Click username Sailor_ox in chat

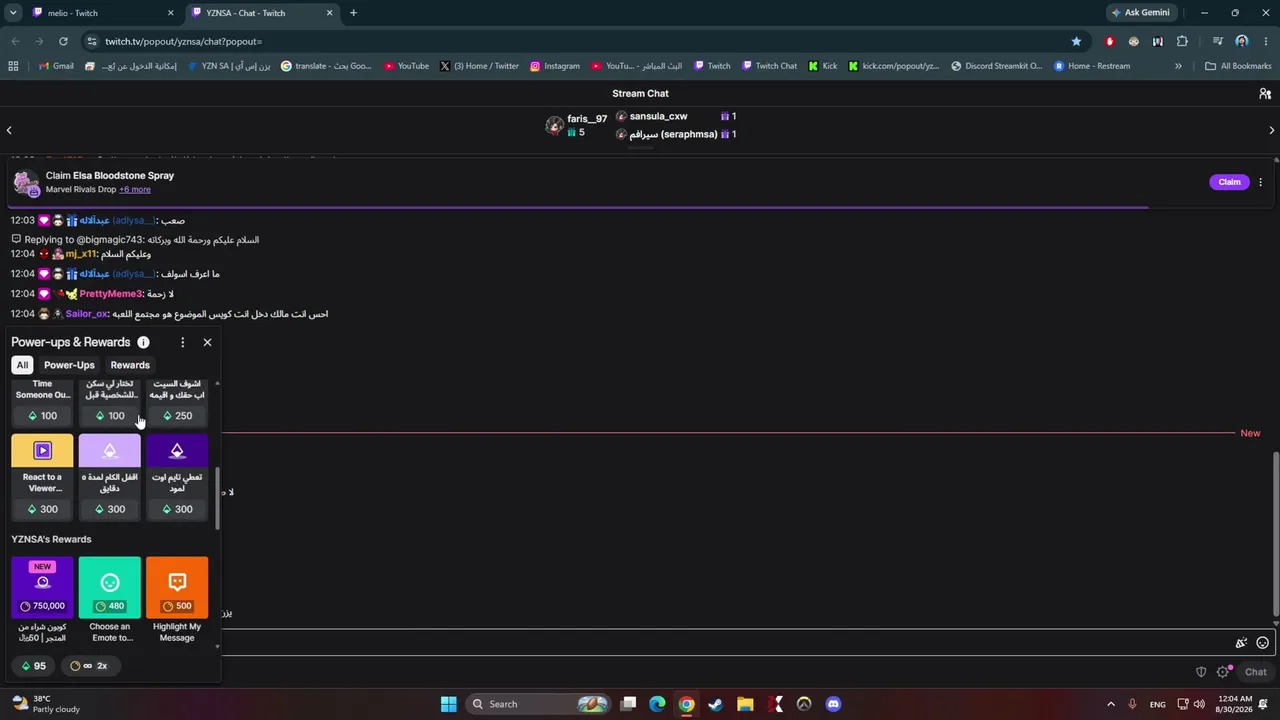pyautogui.click(x=86, y=314)
